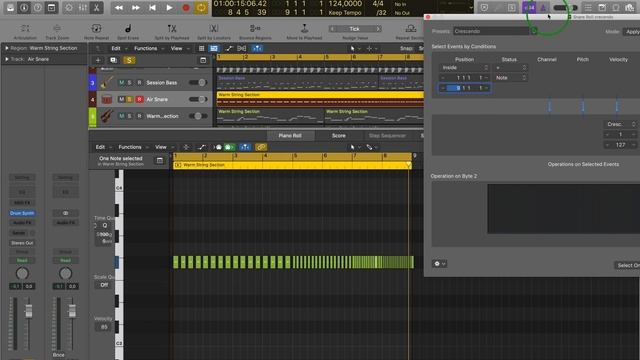Open Quick Help question mark button
This screenshot has height=360, width=640.
point(38,8)
